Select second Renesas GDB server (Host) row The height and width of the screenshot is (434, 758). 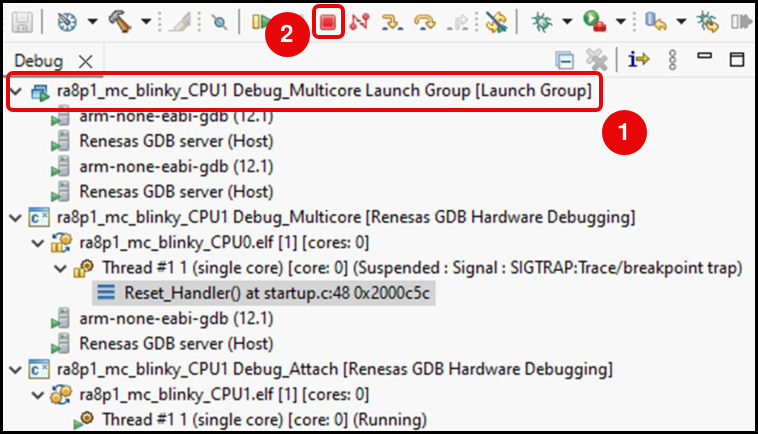[176, 192]
